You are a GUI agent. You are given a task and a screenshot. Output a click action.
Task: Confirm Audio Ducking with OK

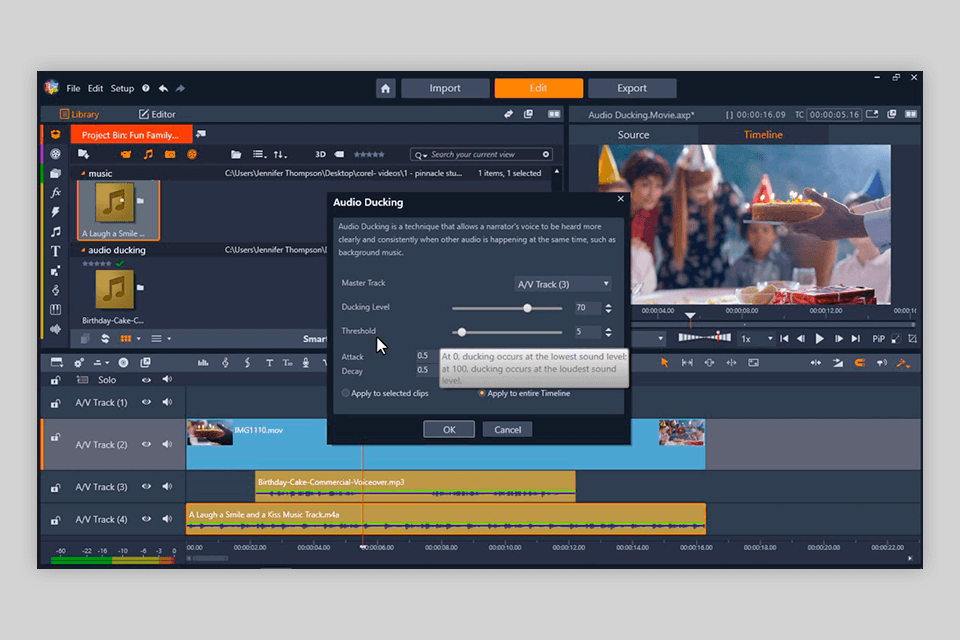(449, 429)
